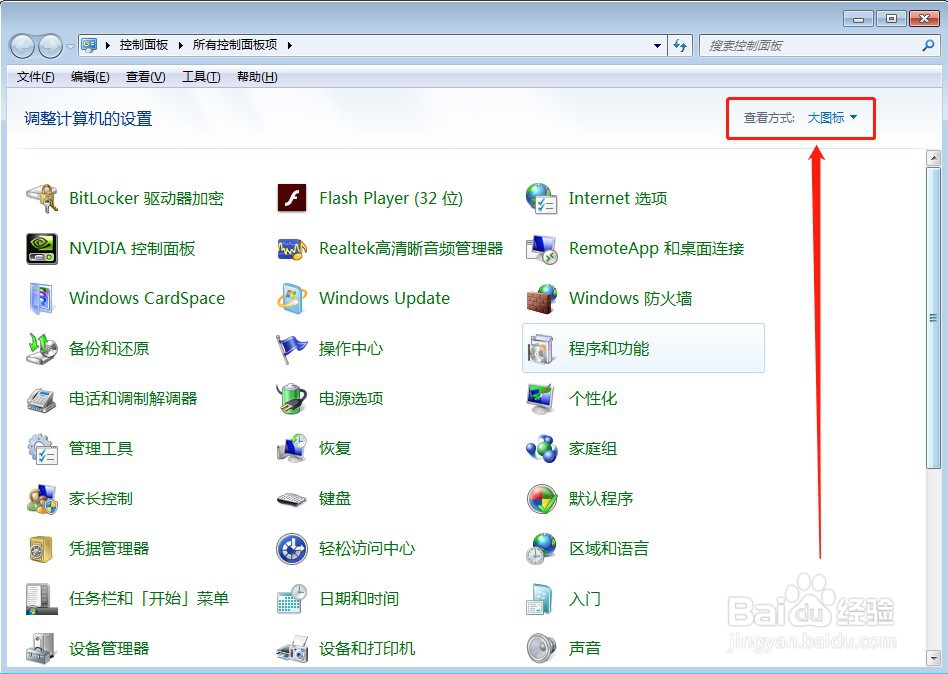This screenshot has width=948, height=674.
Task: Open 电源选项 battery icon
Action: click(x=291, y=399)
